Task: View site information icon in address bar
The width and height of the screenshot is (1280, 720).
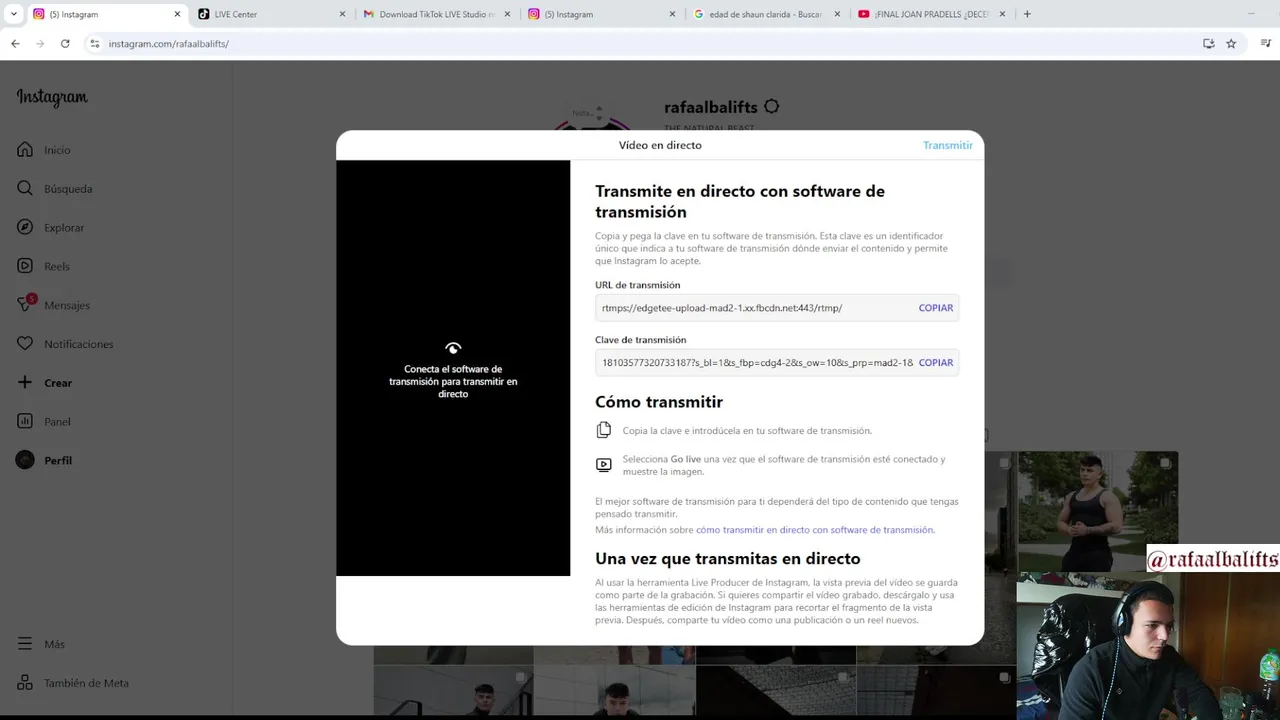Action: [x=95, y=44]
